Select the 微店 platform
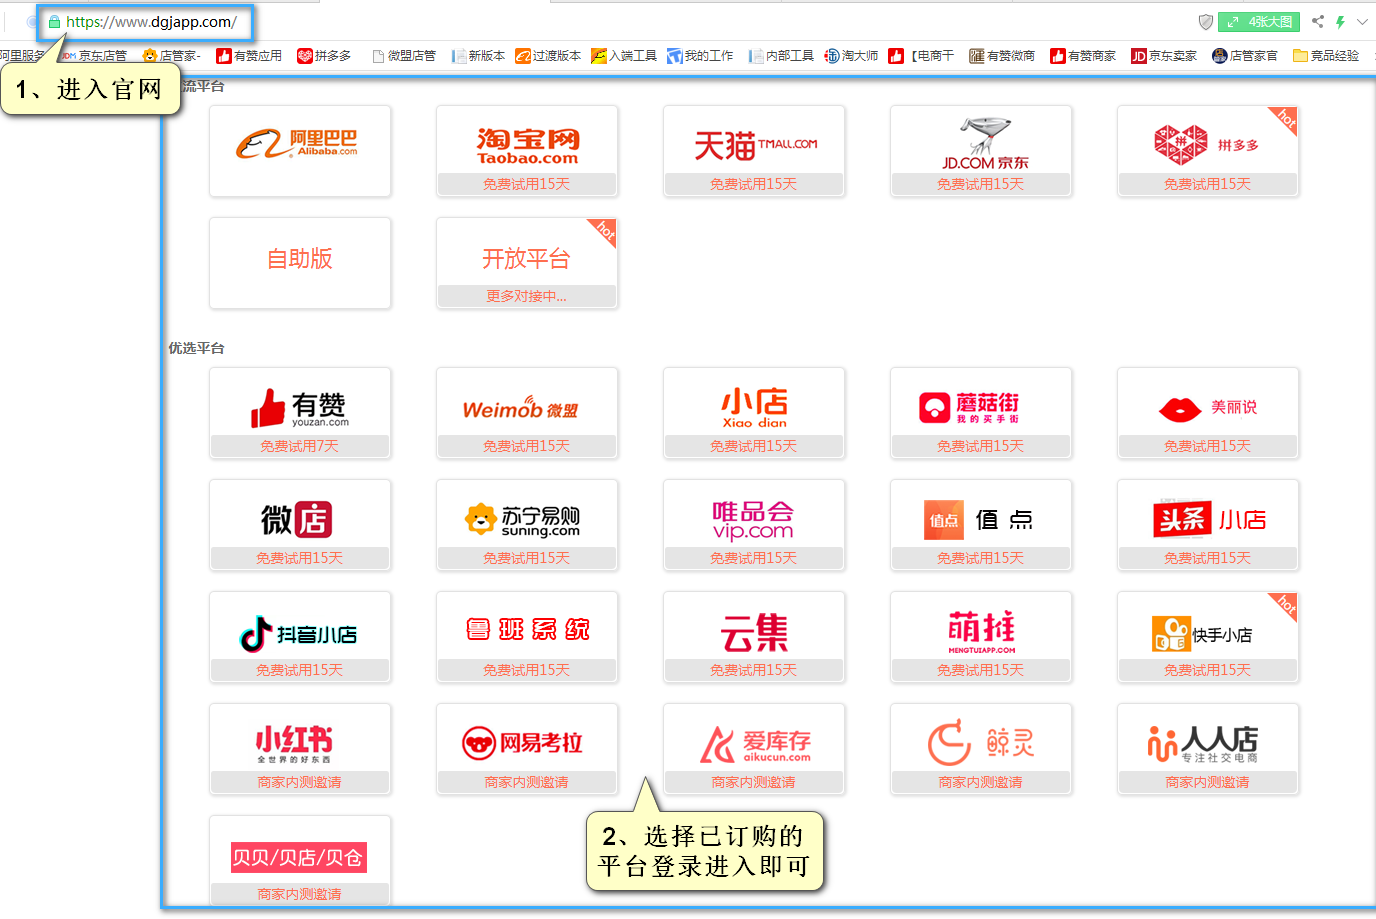The height and width of the screenshot is (919, 1376). coord(300,525)
